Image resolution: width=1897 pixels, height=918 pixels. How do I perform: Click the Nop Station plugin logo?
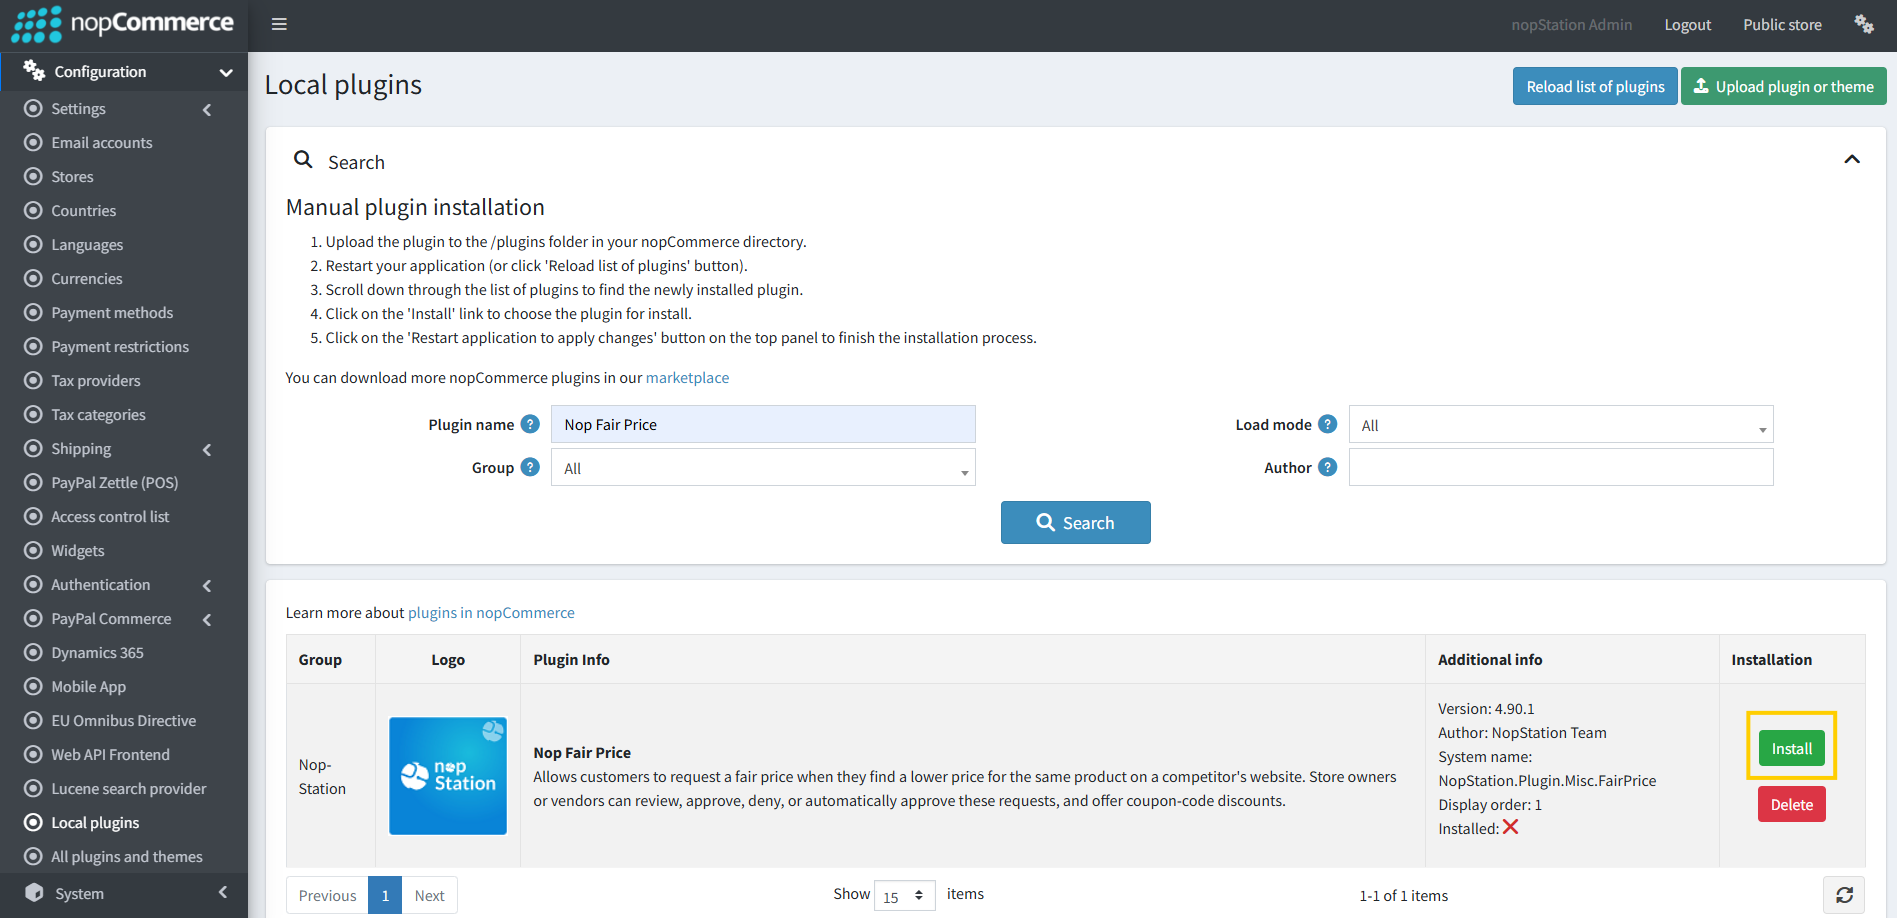point(448,775)
